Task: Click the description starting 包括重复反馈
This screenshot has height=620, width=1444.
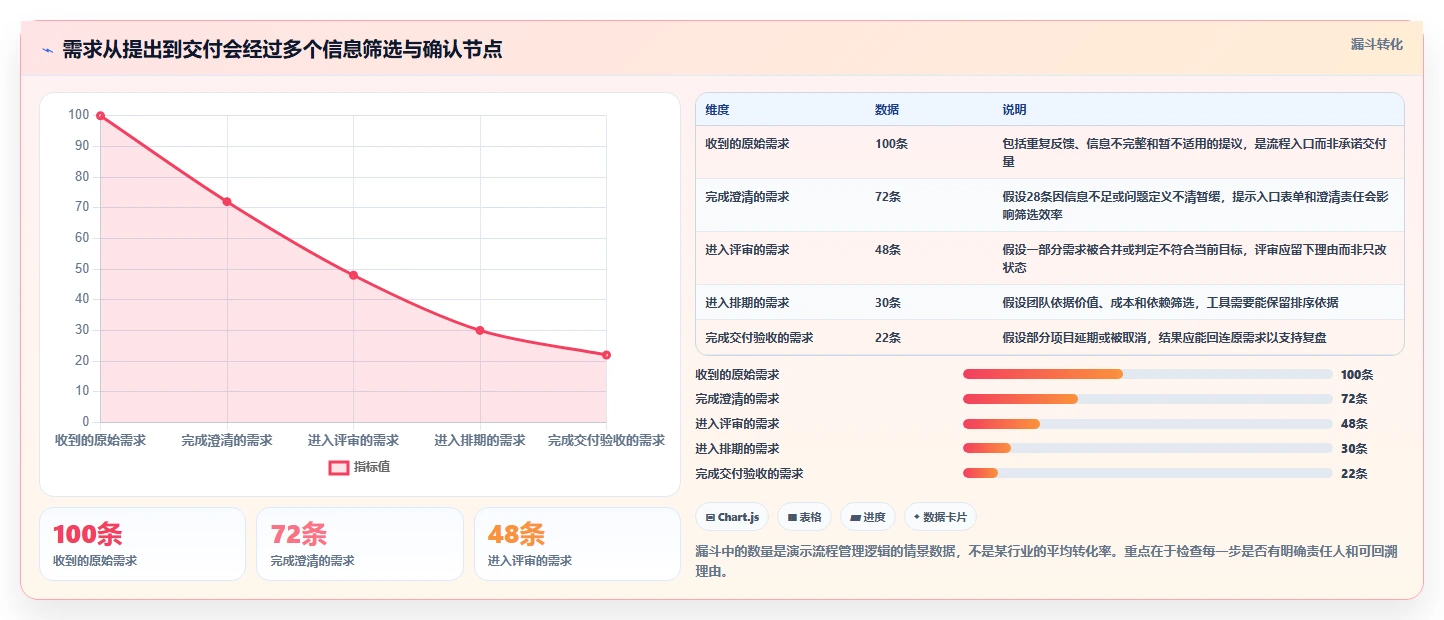Action: tap(1195, 153)
